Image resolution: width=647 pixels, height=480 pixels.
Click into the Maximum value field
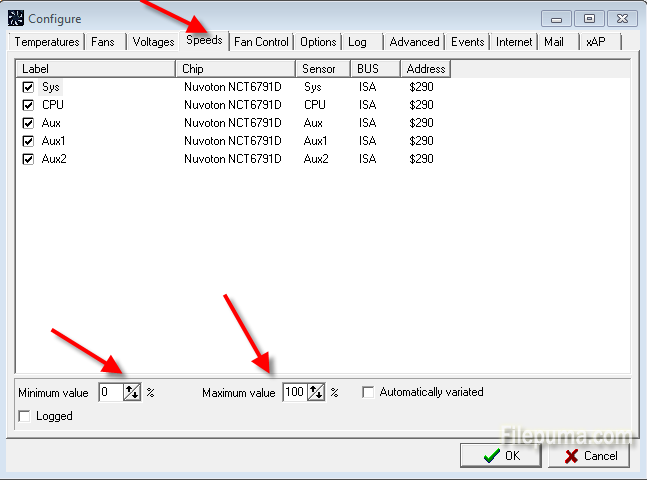295,392
